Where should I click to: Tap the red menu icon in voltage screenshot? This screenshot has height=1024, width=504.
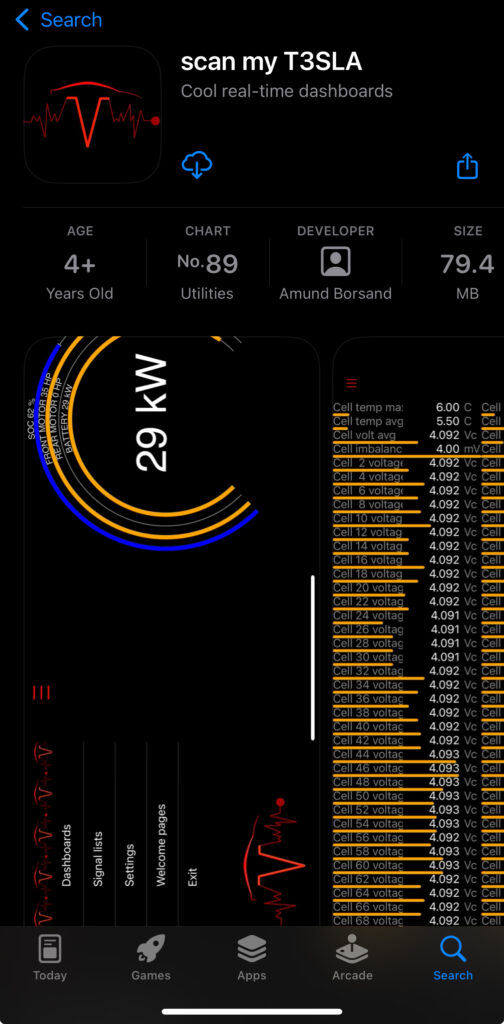tap(352, 383)
